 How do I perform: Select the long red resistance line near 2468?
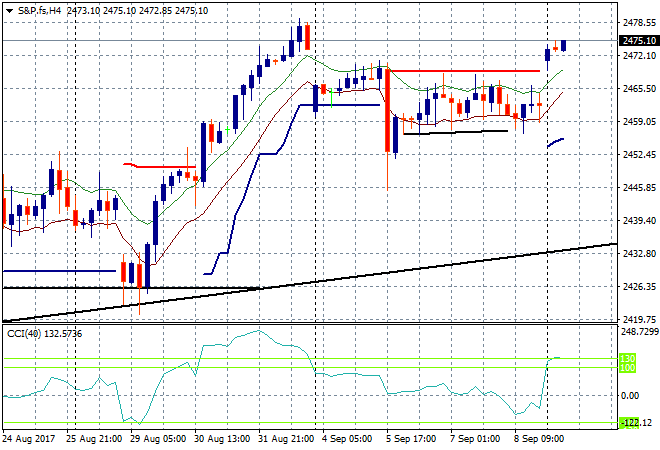464,71
